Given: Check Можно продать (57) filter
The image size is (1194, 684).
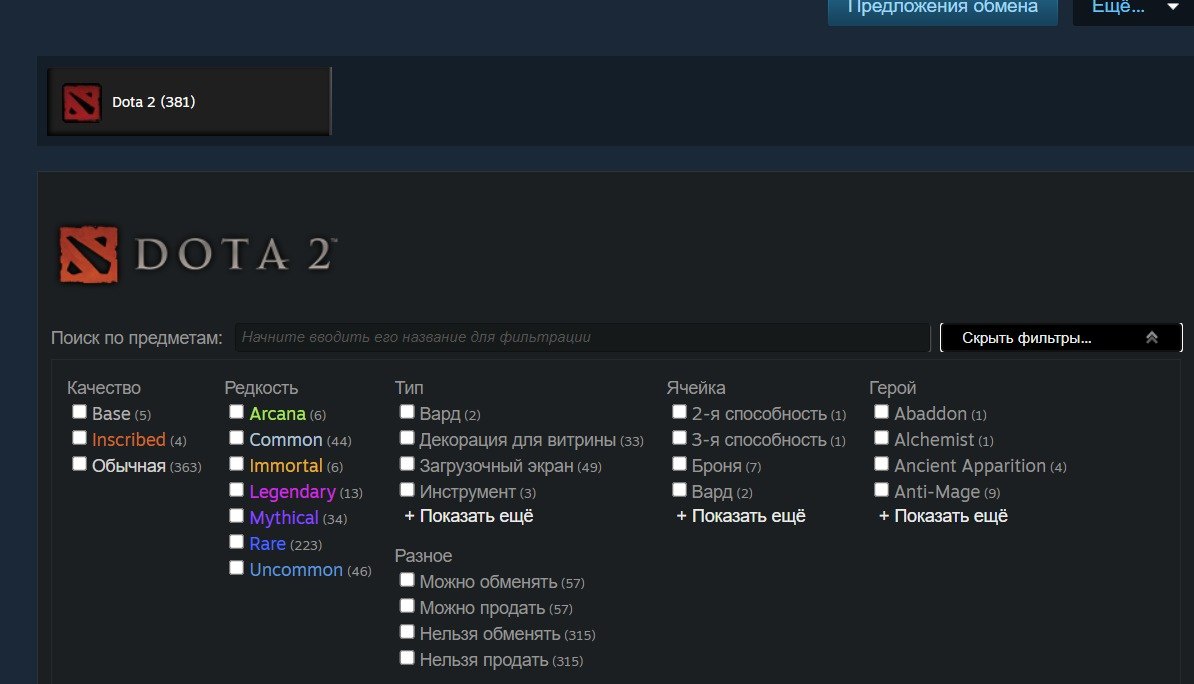Looking at the screenshot, I should pyautogui.click(x=407, y=606).
